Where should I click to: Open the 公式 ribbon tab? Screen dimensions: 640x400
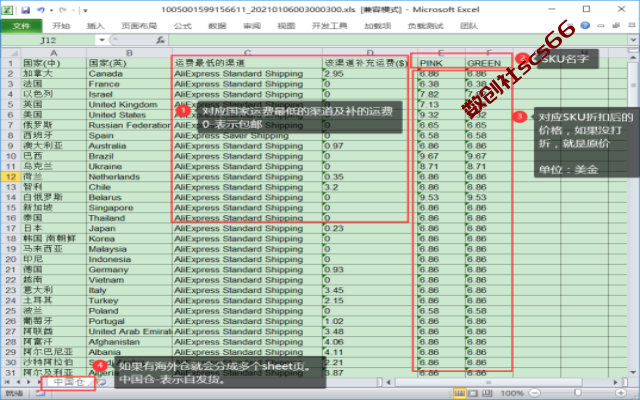coord(182,26)
